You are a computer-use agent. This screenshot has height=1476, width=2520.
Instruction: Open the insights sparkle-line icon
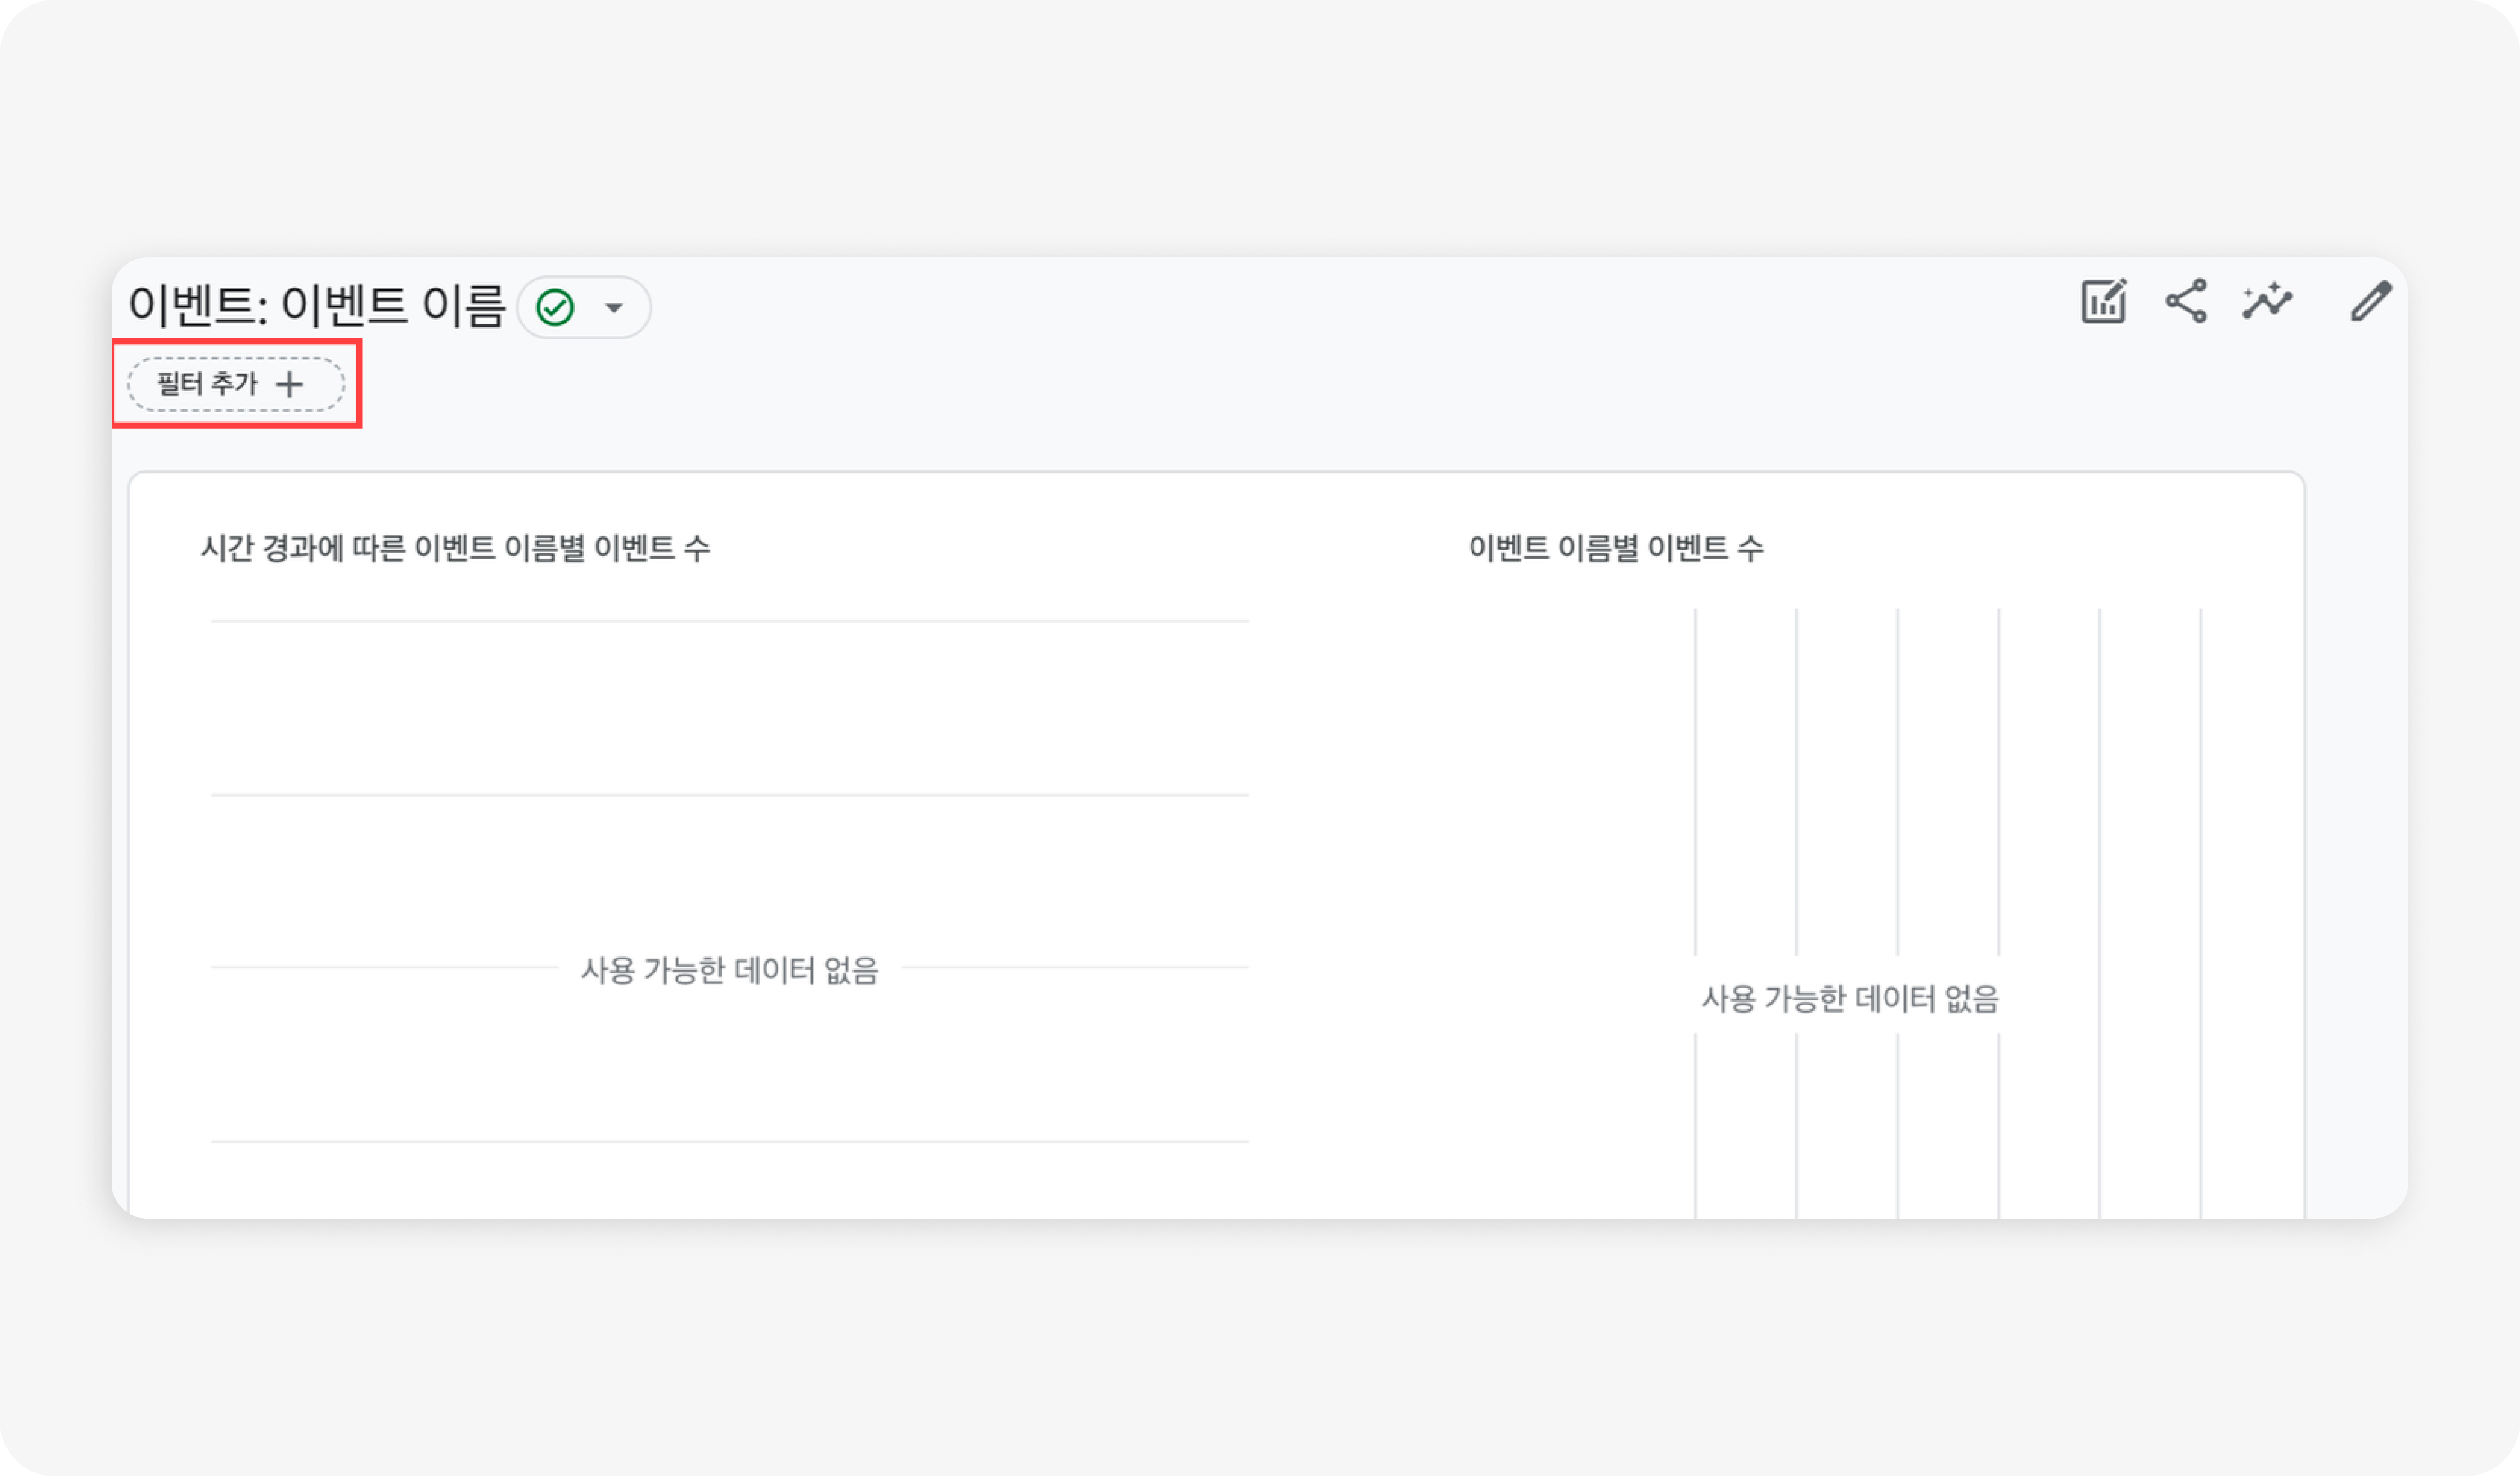click(x=2267, y=301)
